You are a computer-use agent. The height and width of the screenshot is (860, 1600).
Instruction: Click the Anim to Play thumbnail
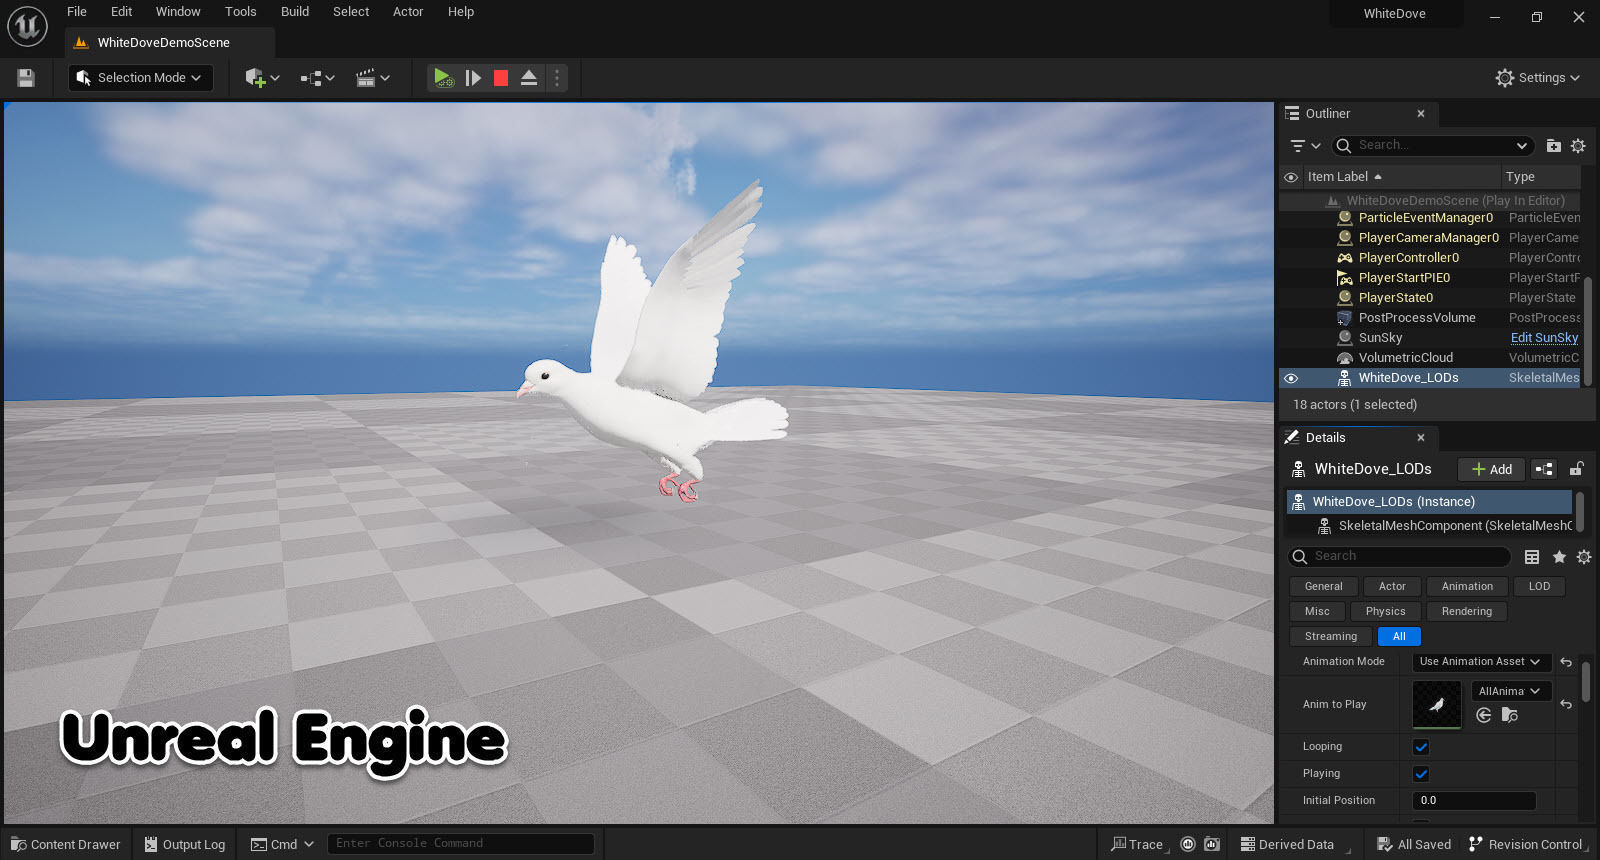(x=1437, y=705)
